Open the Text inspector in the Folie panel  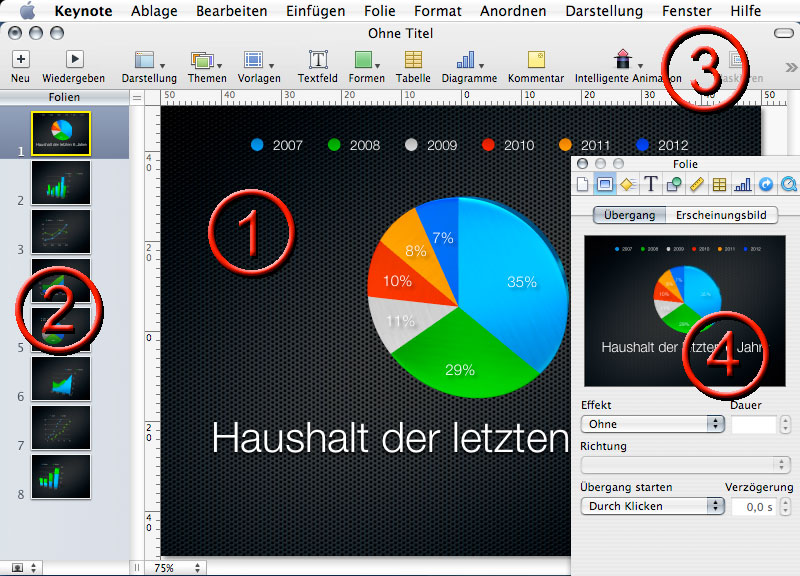click(x=650, y=184)
